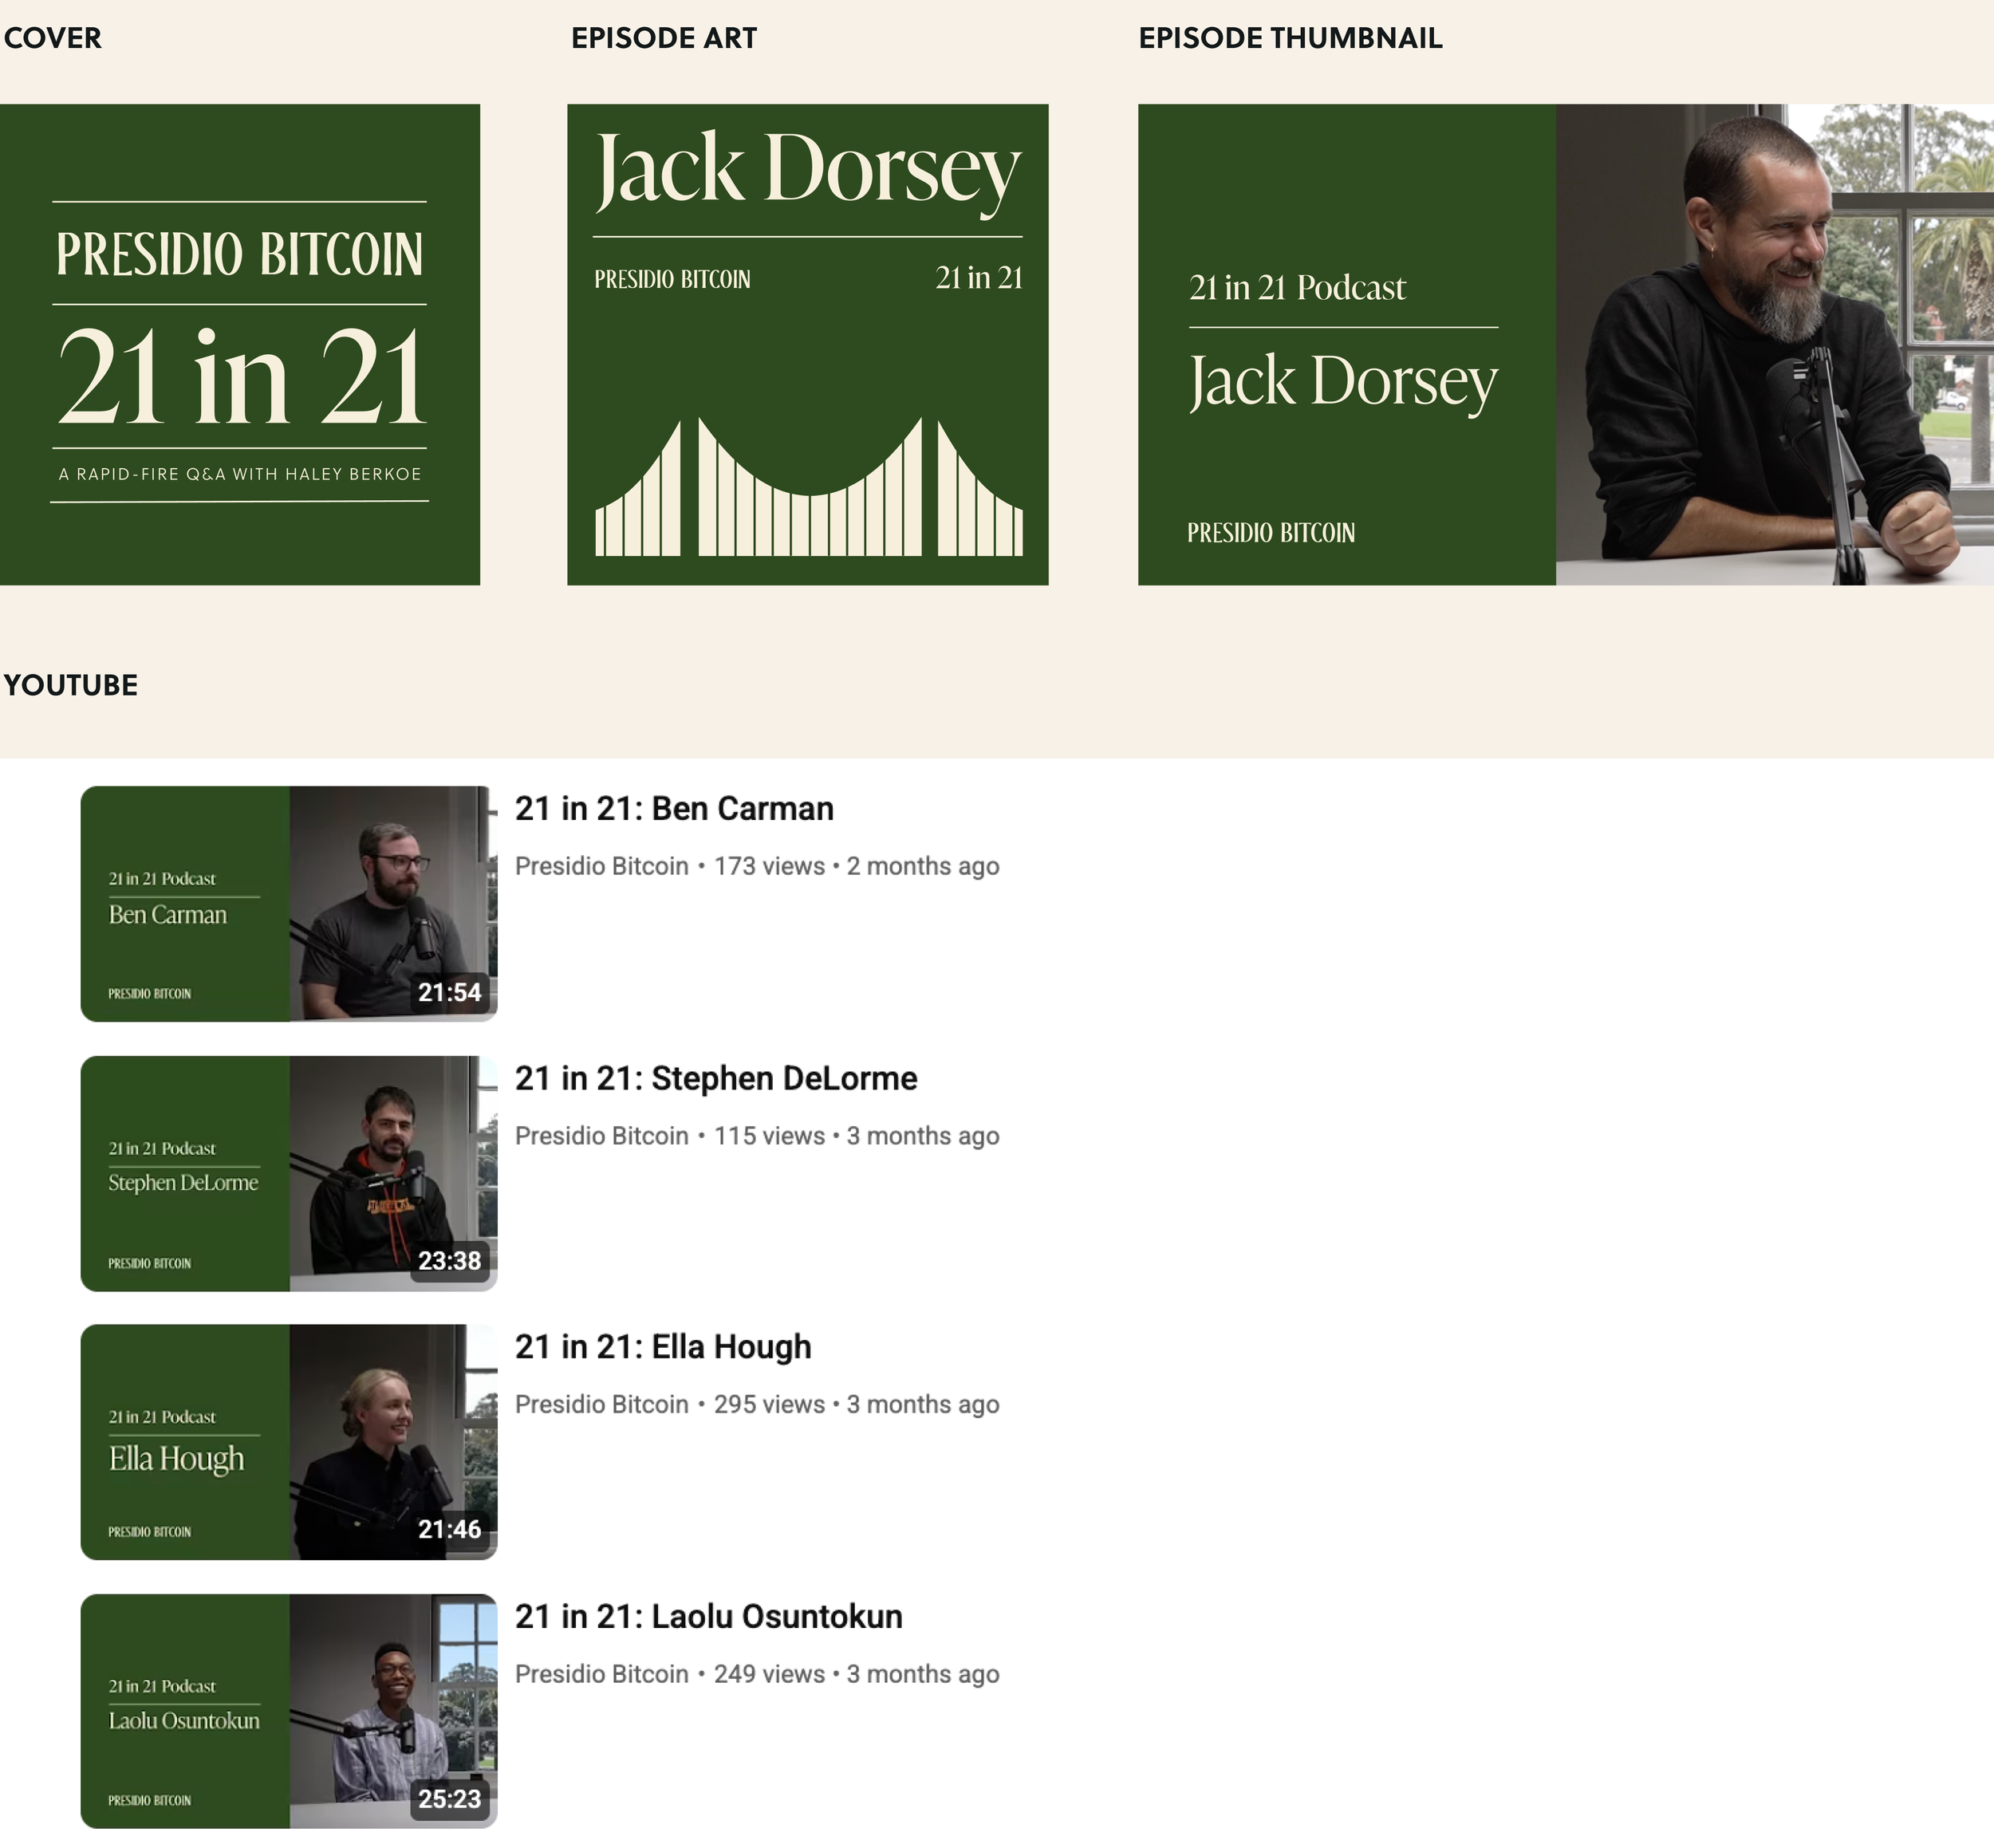
Task: Open the Ben Carman video thumbnail
Action: pos(288,903)
